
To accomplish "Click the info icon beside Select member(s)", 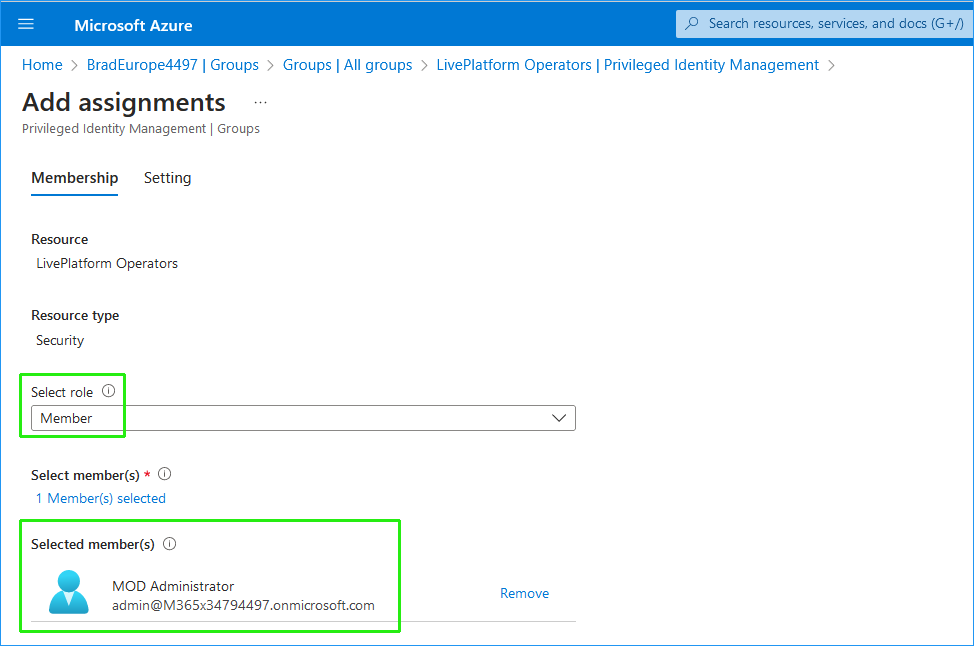I will 165,474.
